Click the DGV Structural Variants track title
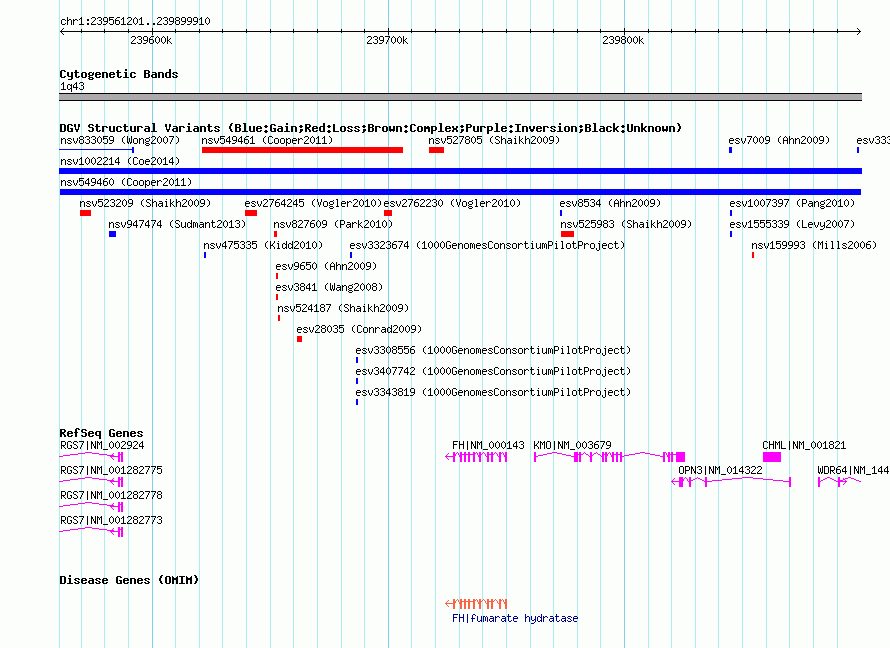Screen dimensions: 890x648 coord(371,128)
